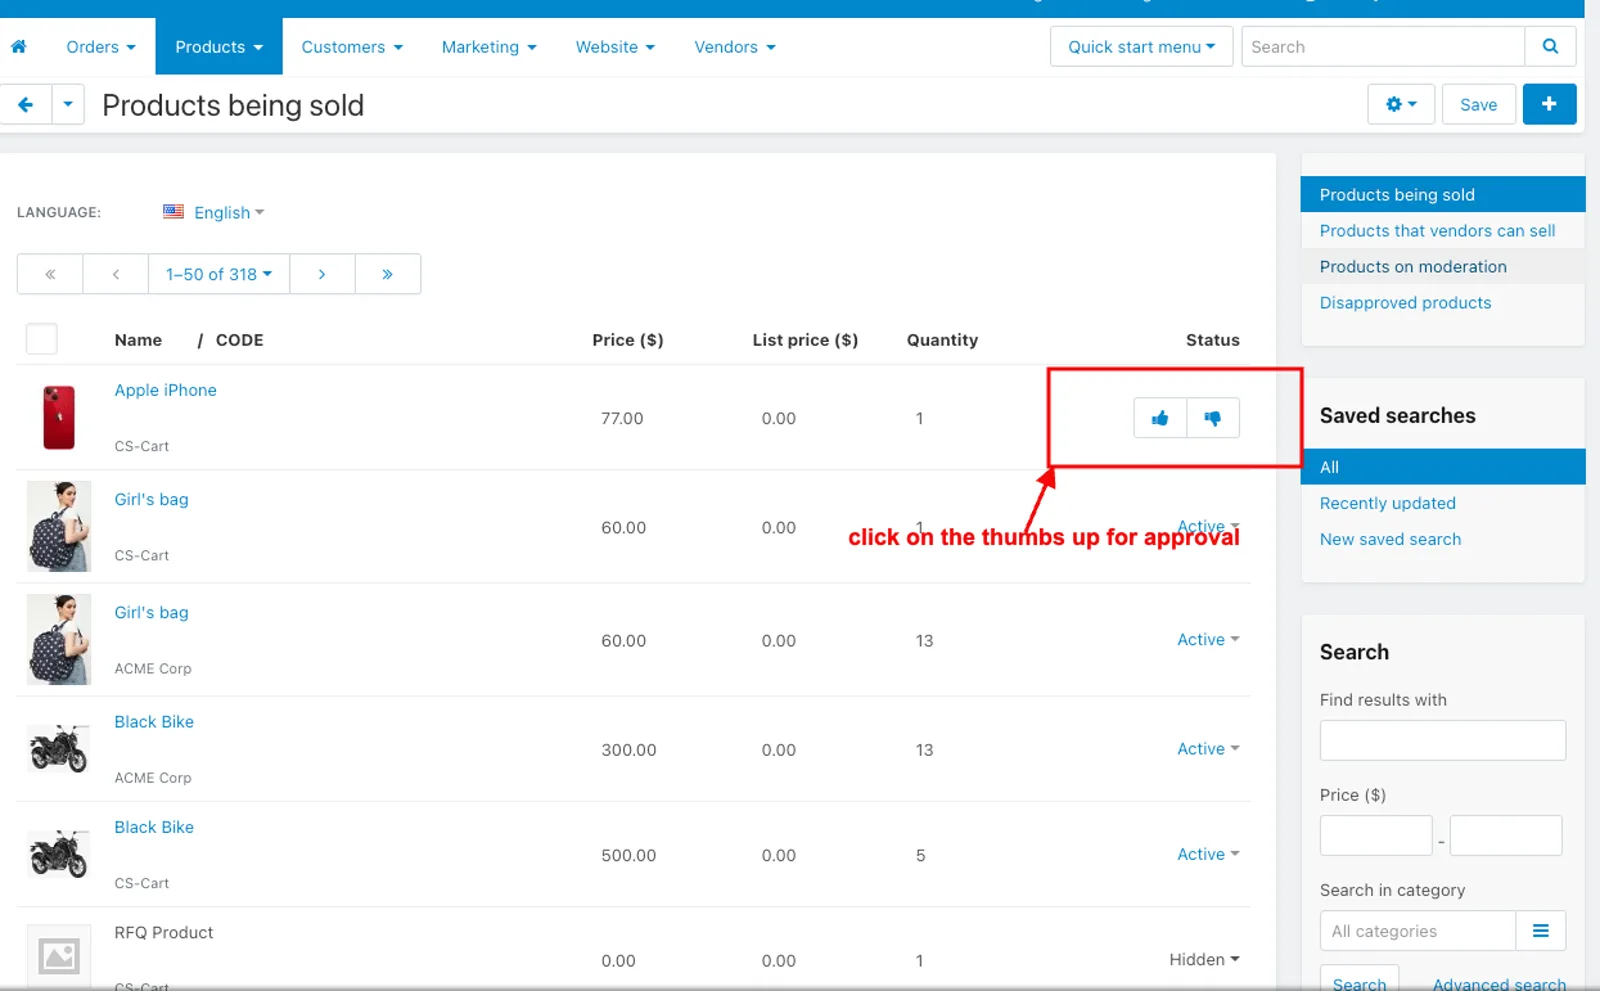1600x991 pixels.
Task: Click the All categories field
Action: (x=1418, y=931)
